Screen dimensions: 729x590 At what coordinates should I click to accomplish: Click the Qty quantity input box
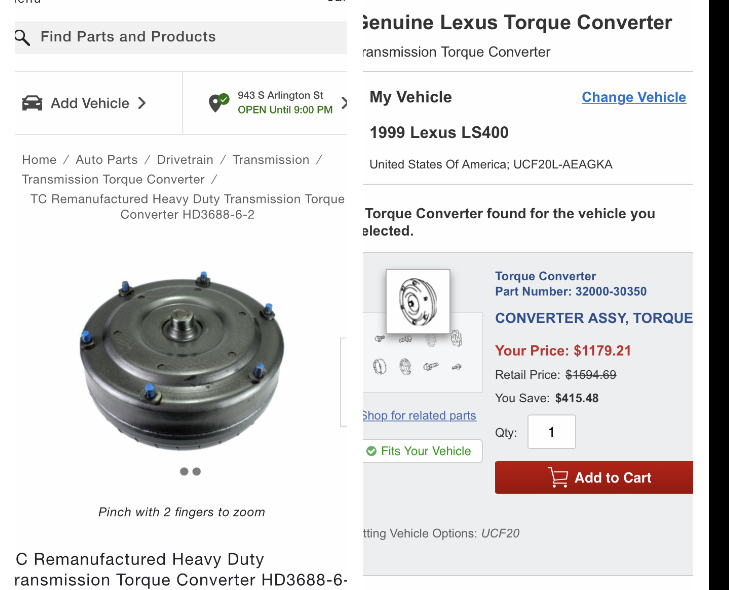[x=549, y=432]
